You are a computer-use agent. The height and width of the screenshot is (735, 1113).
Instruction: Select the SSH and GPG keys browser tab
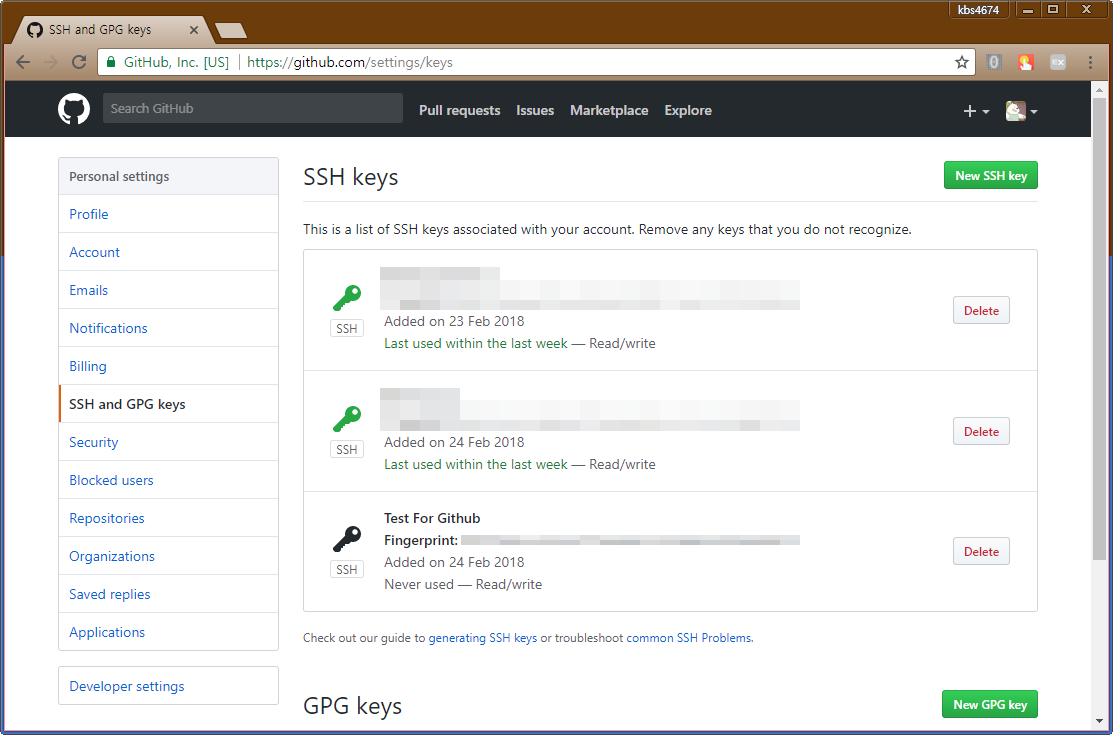click(x=110, y=30)
